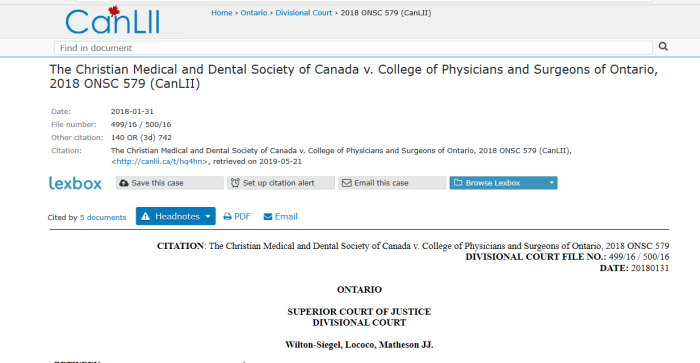This screenshot has width=700, height=363.
Task: Follow the canlii.ca/t/hq4hn short link
Action: [160, 162]
